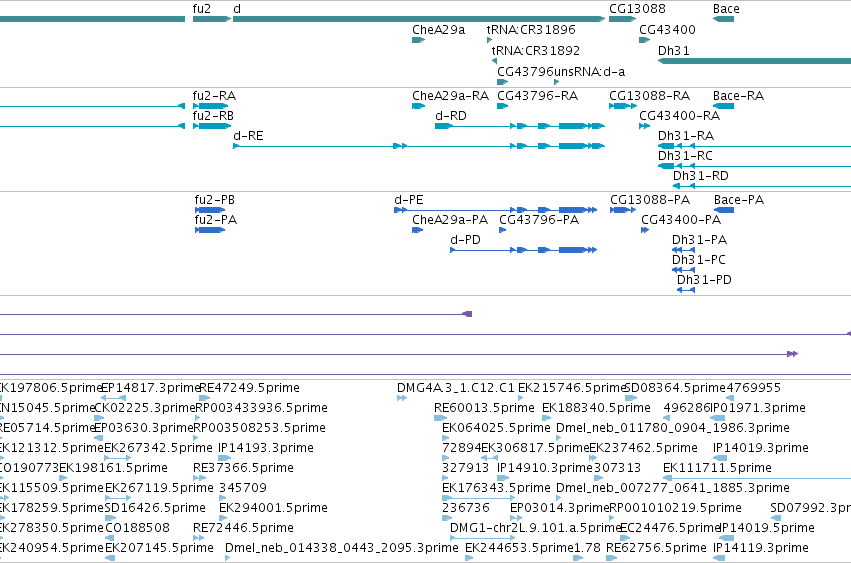Click the fu2-RA transcript label
Screen dimensions: 851x563
pyautogui.click(x=214, y=96)
